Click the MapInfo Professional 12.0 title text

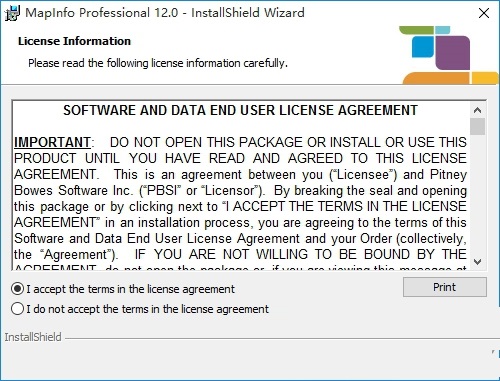tap(102, 13)
